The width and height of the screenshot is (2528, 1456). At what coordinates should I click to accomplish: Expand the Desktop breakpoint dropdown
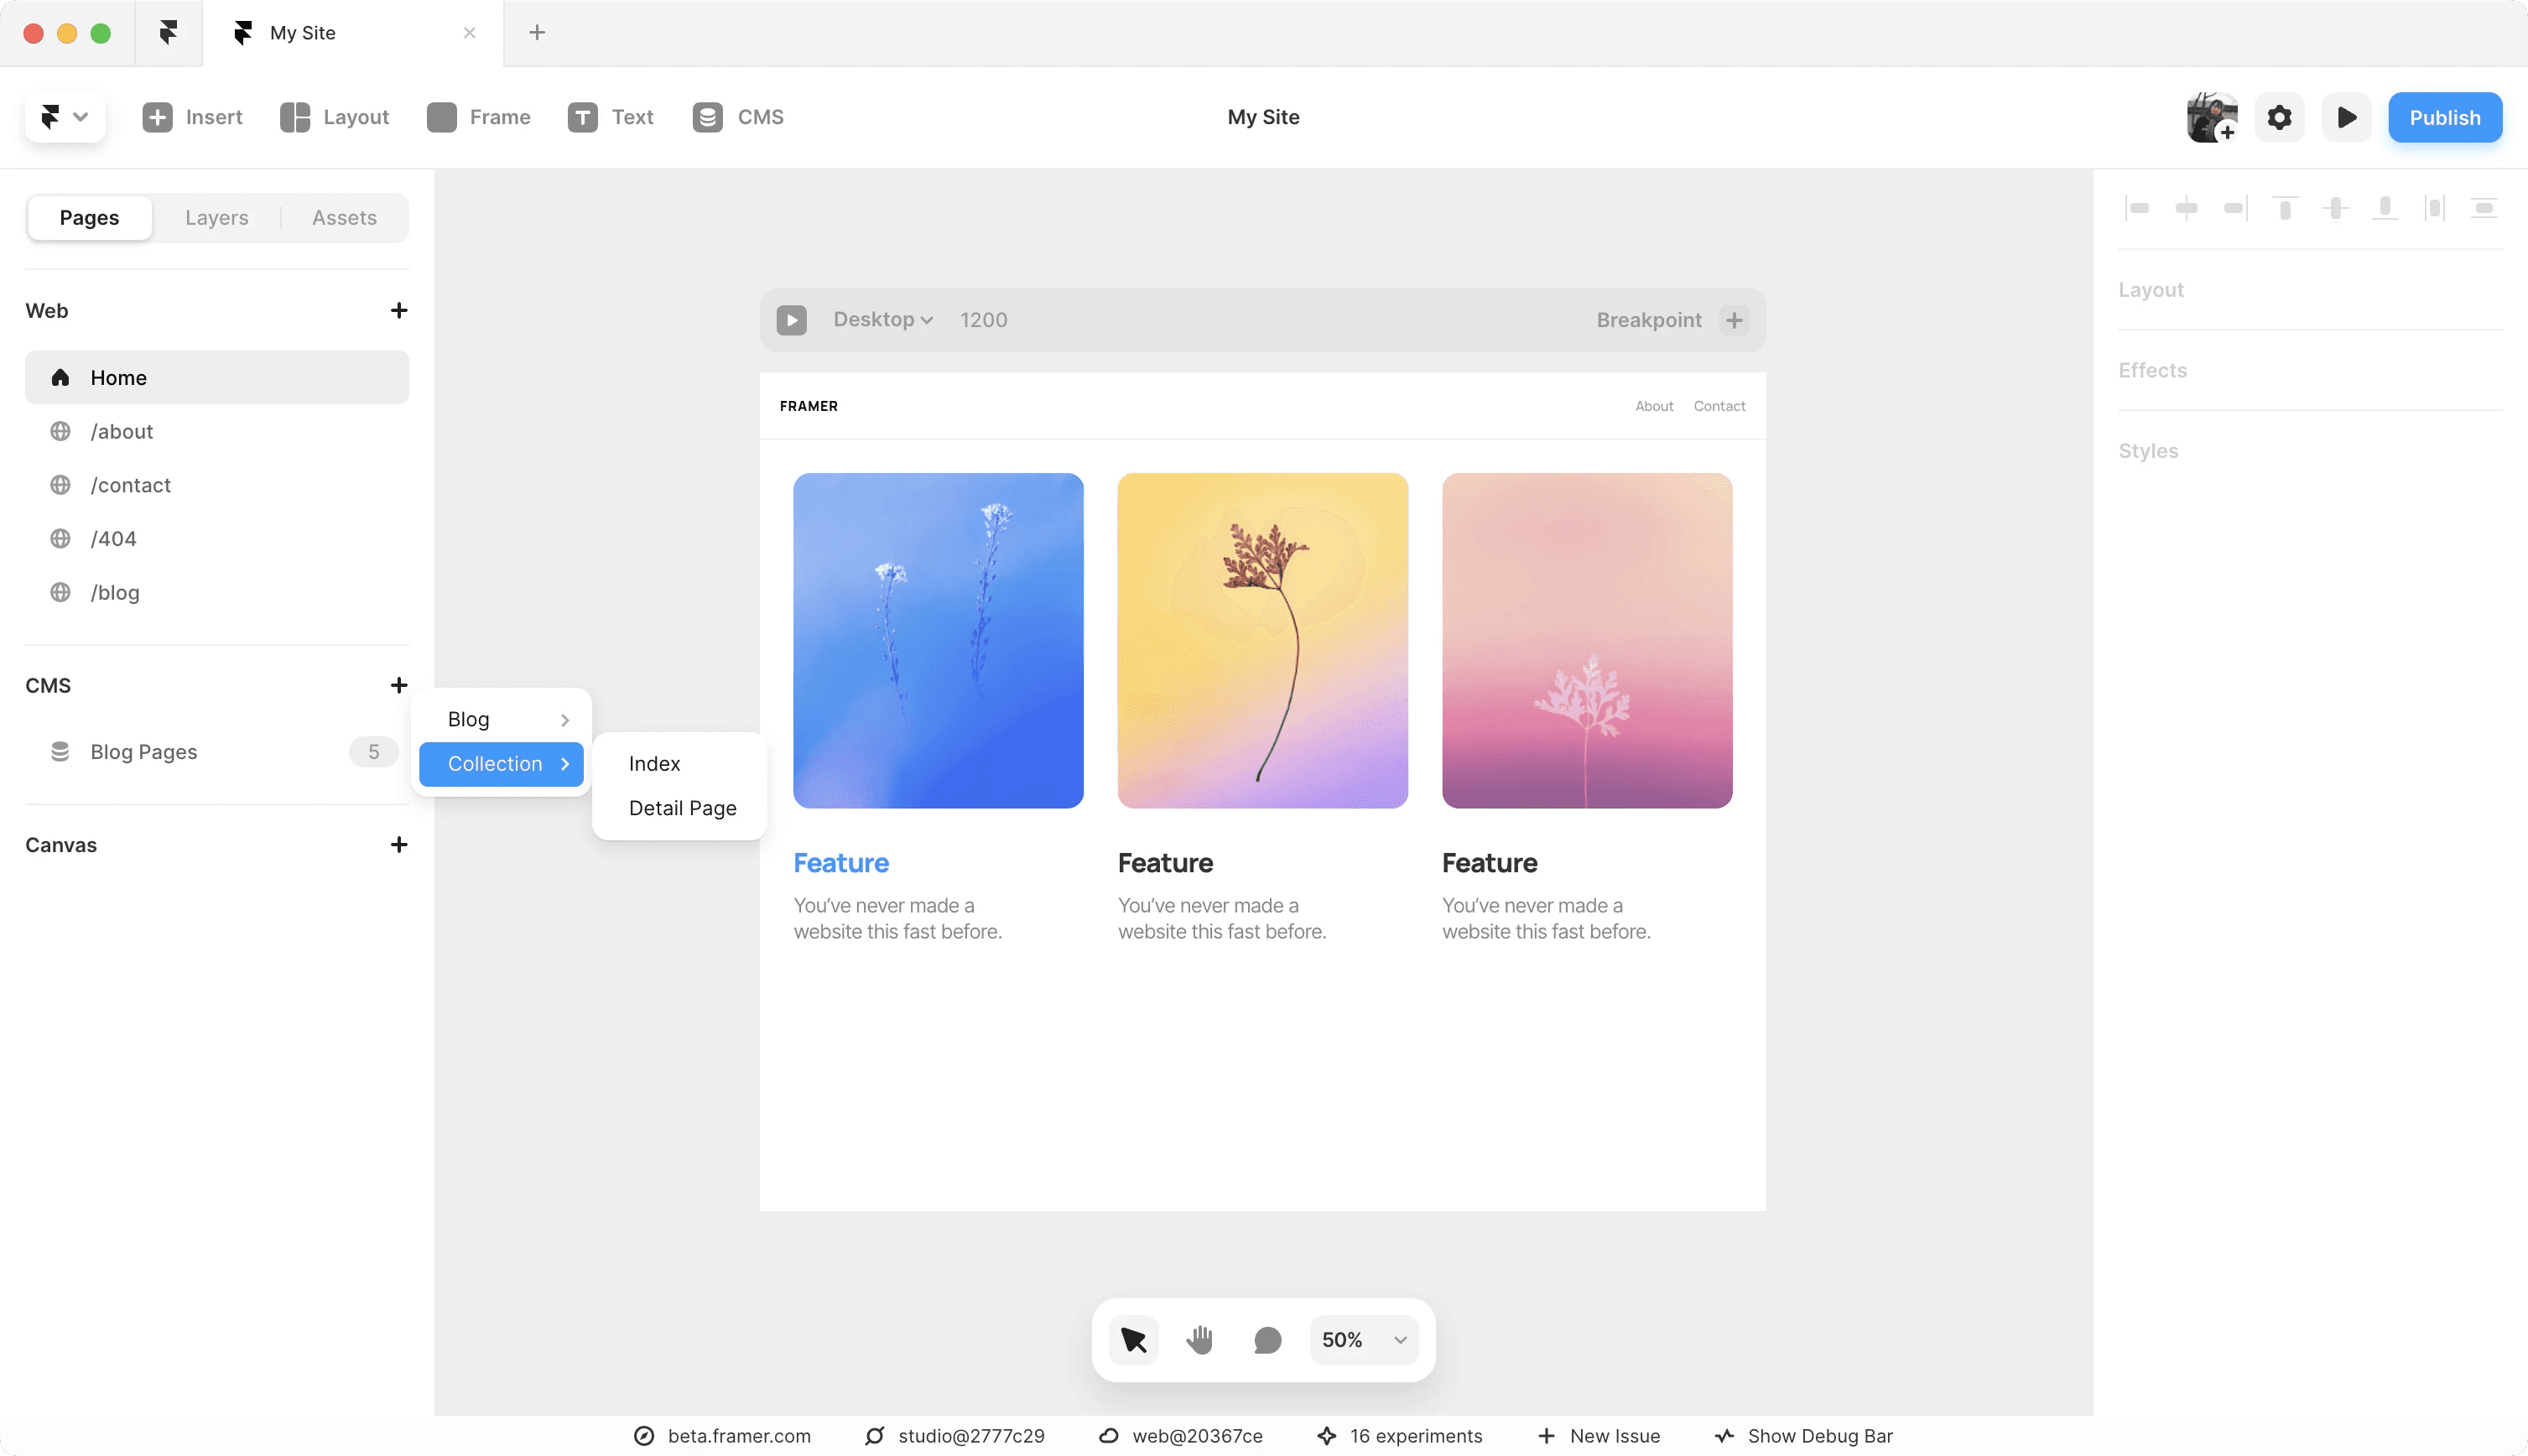pos(883,320)
